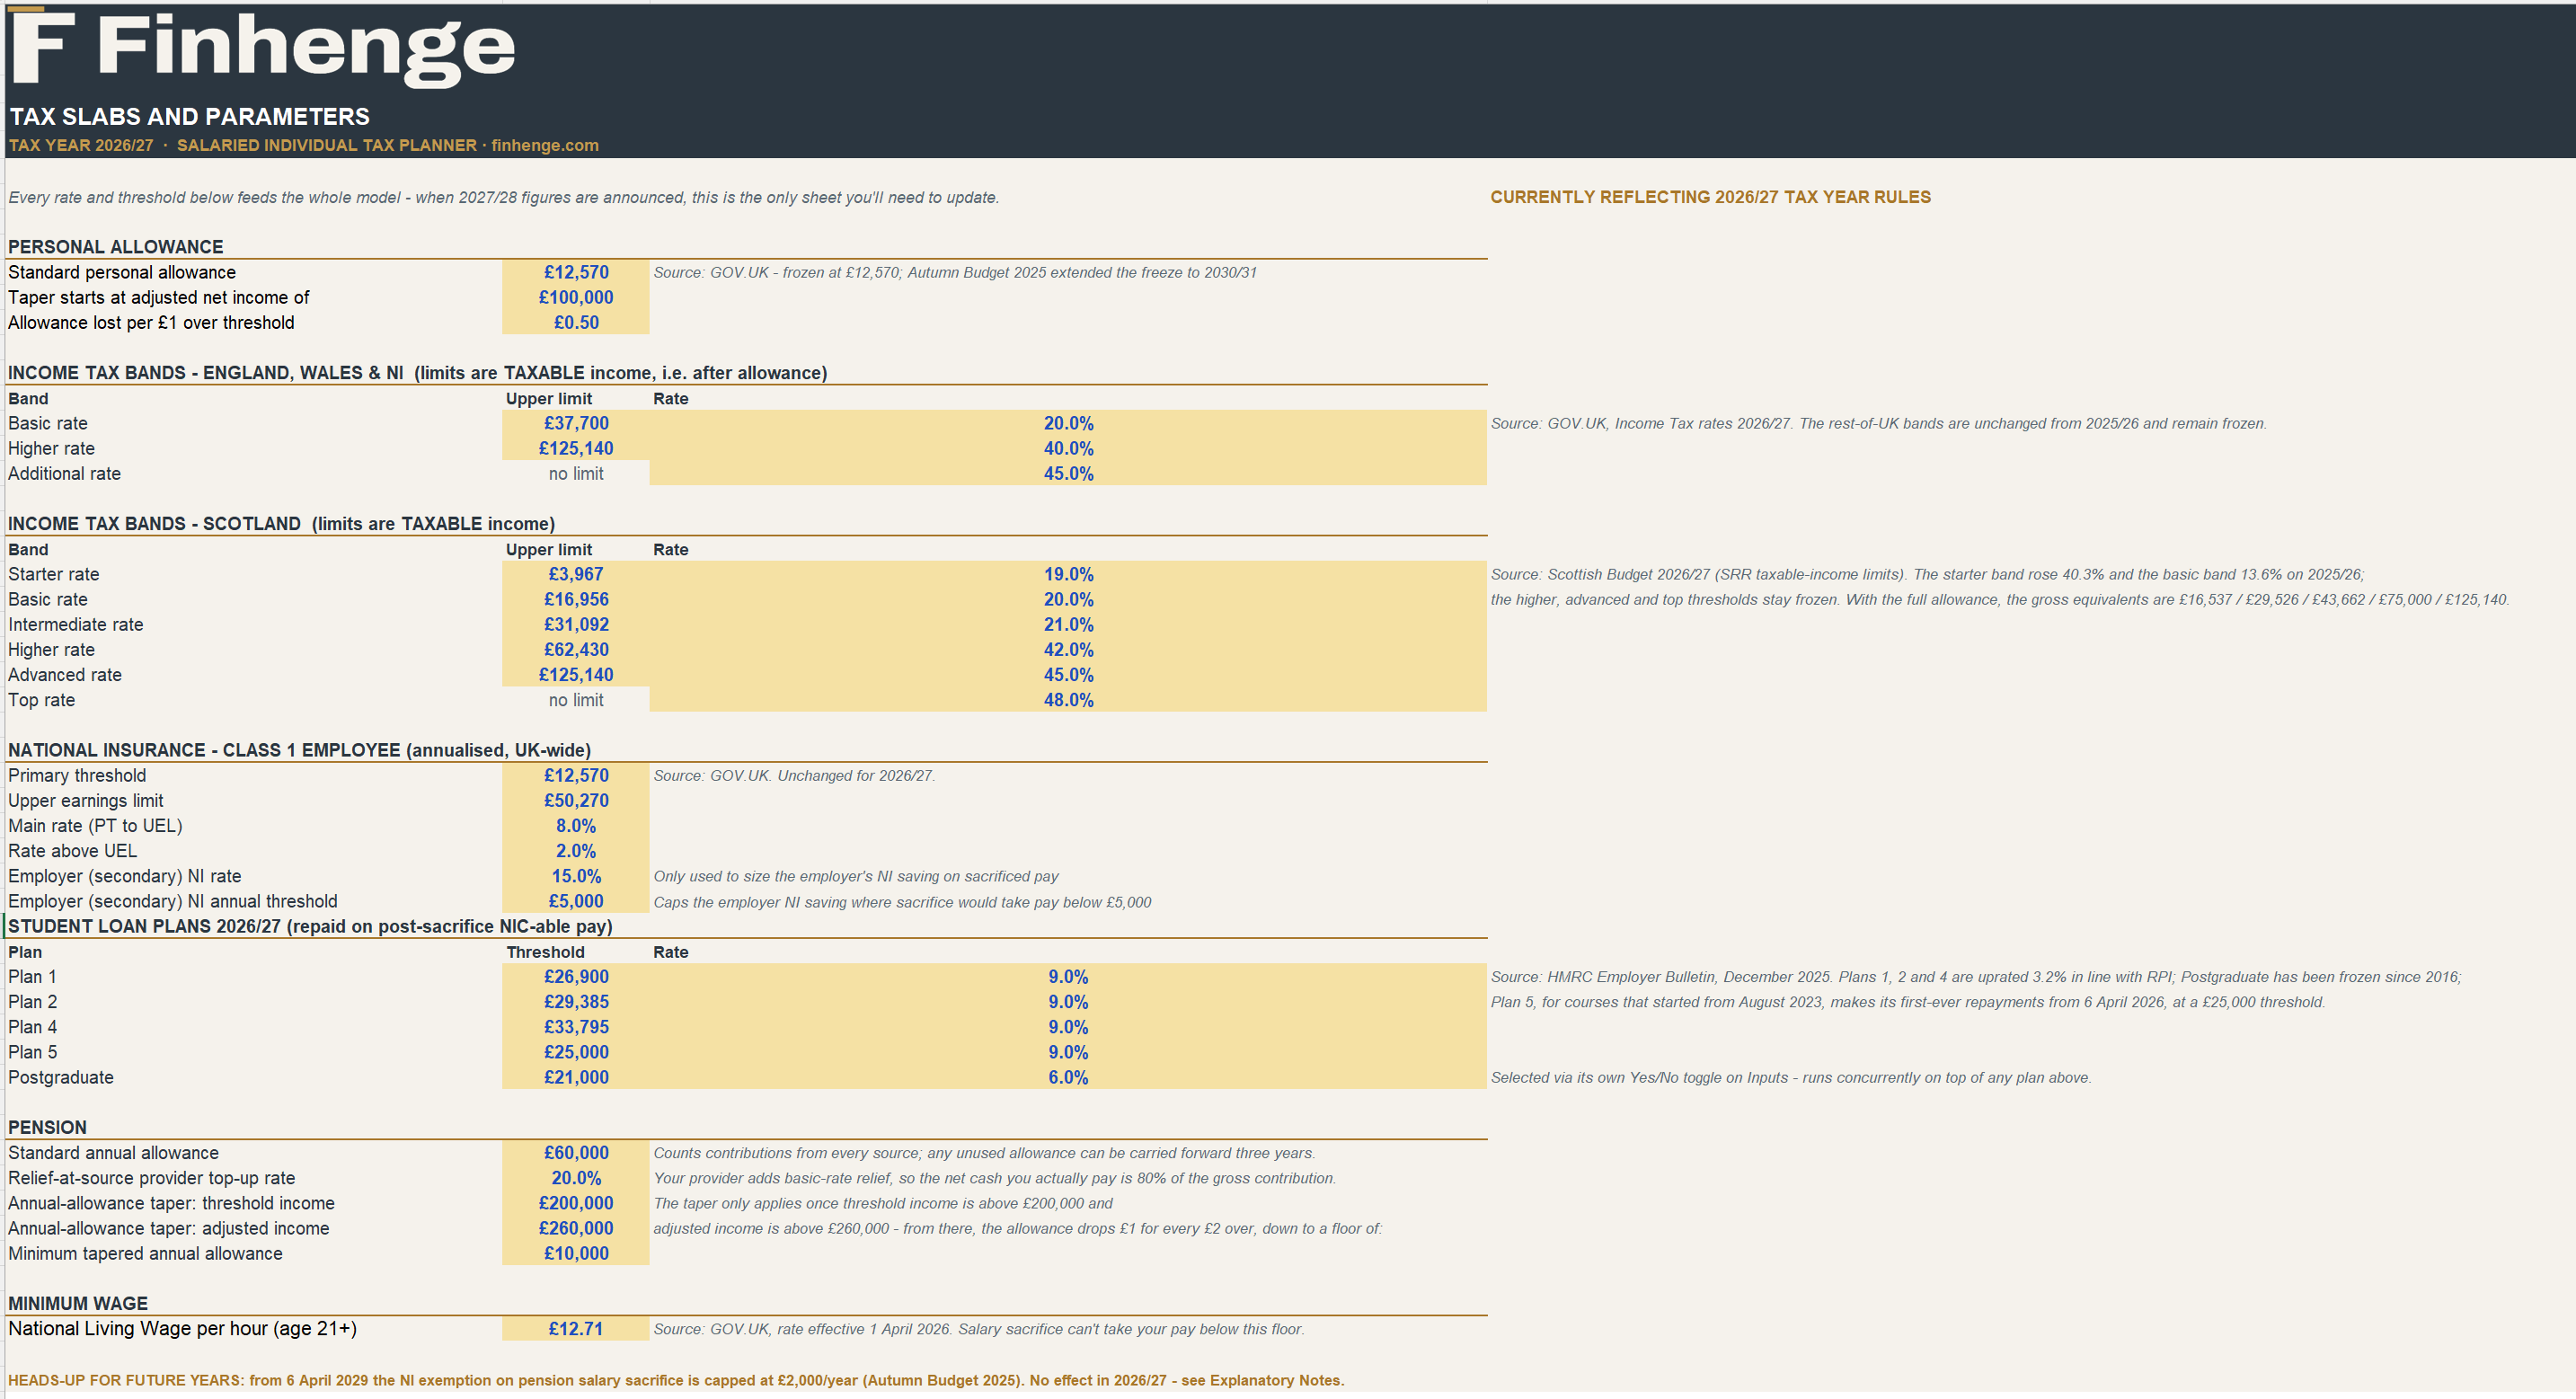This screenshot has height=1399, width=2576.
Task: Select the Employer NI rate 15.0% cell
Action: coord(576,876)
